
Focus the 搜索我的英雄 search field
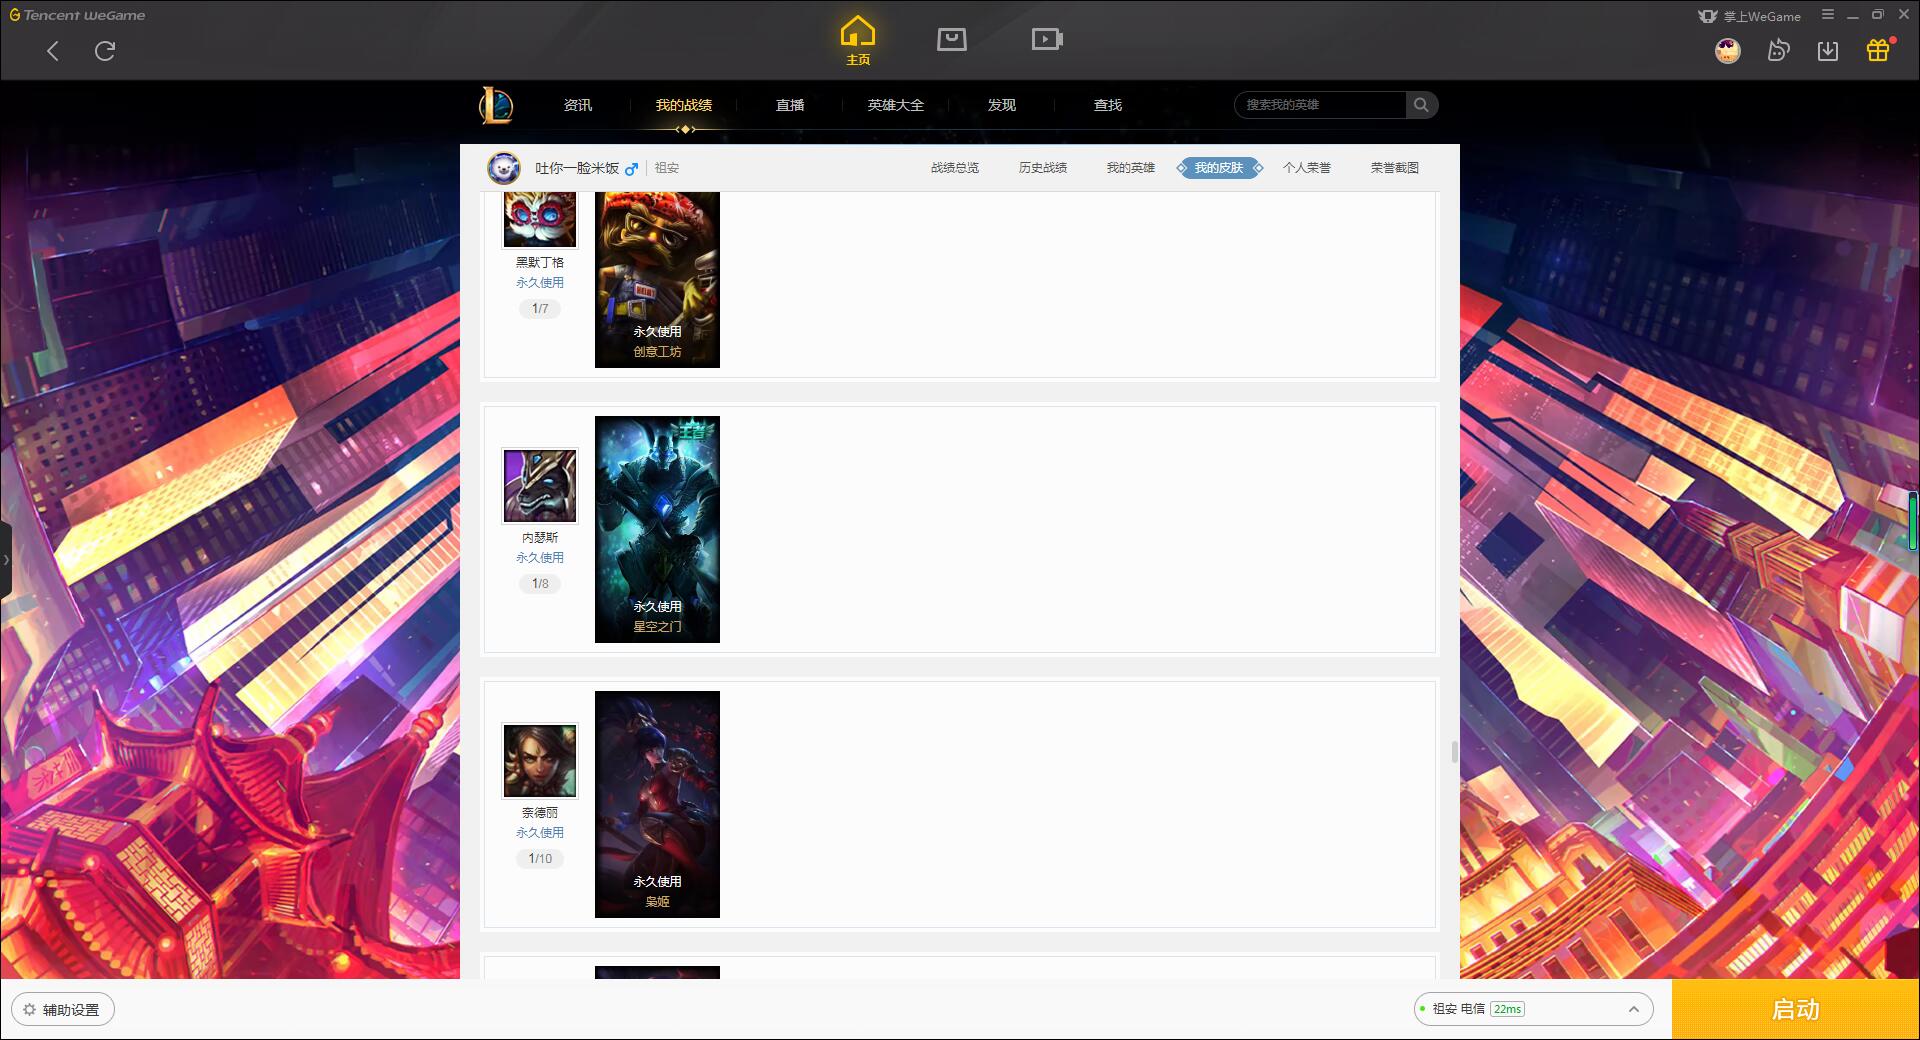point(1320,105)
